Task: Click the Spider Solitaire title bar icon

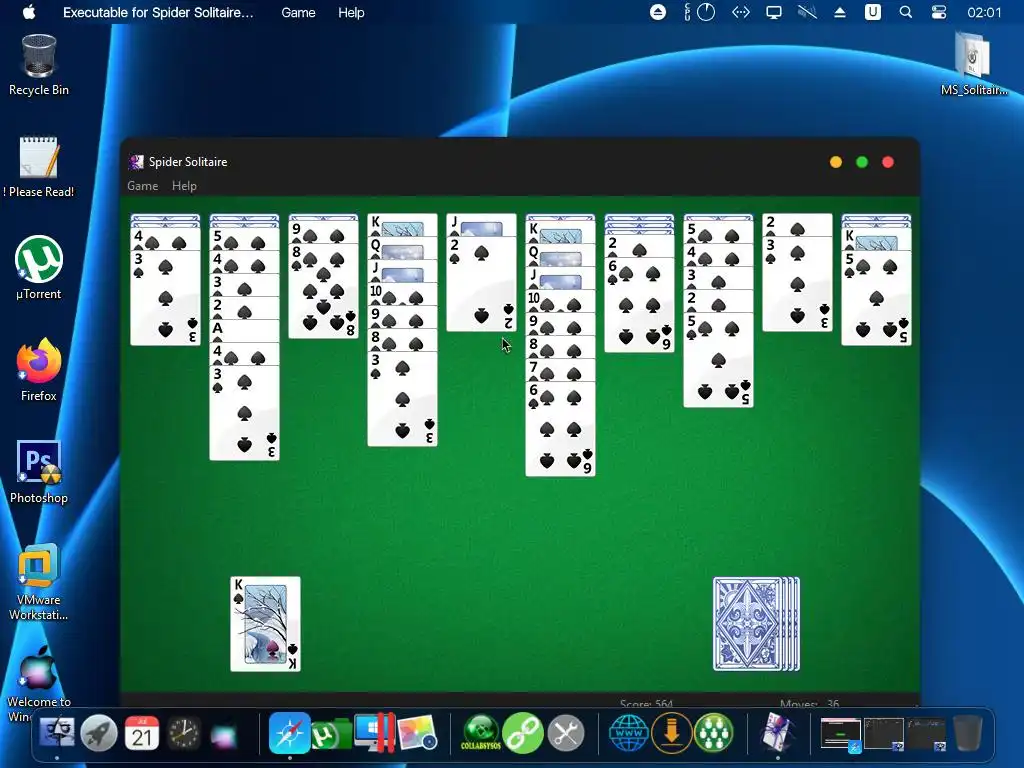Action: pos(136,162)
